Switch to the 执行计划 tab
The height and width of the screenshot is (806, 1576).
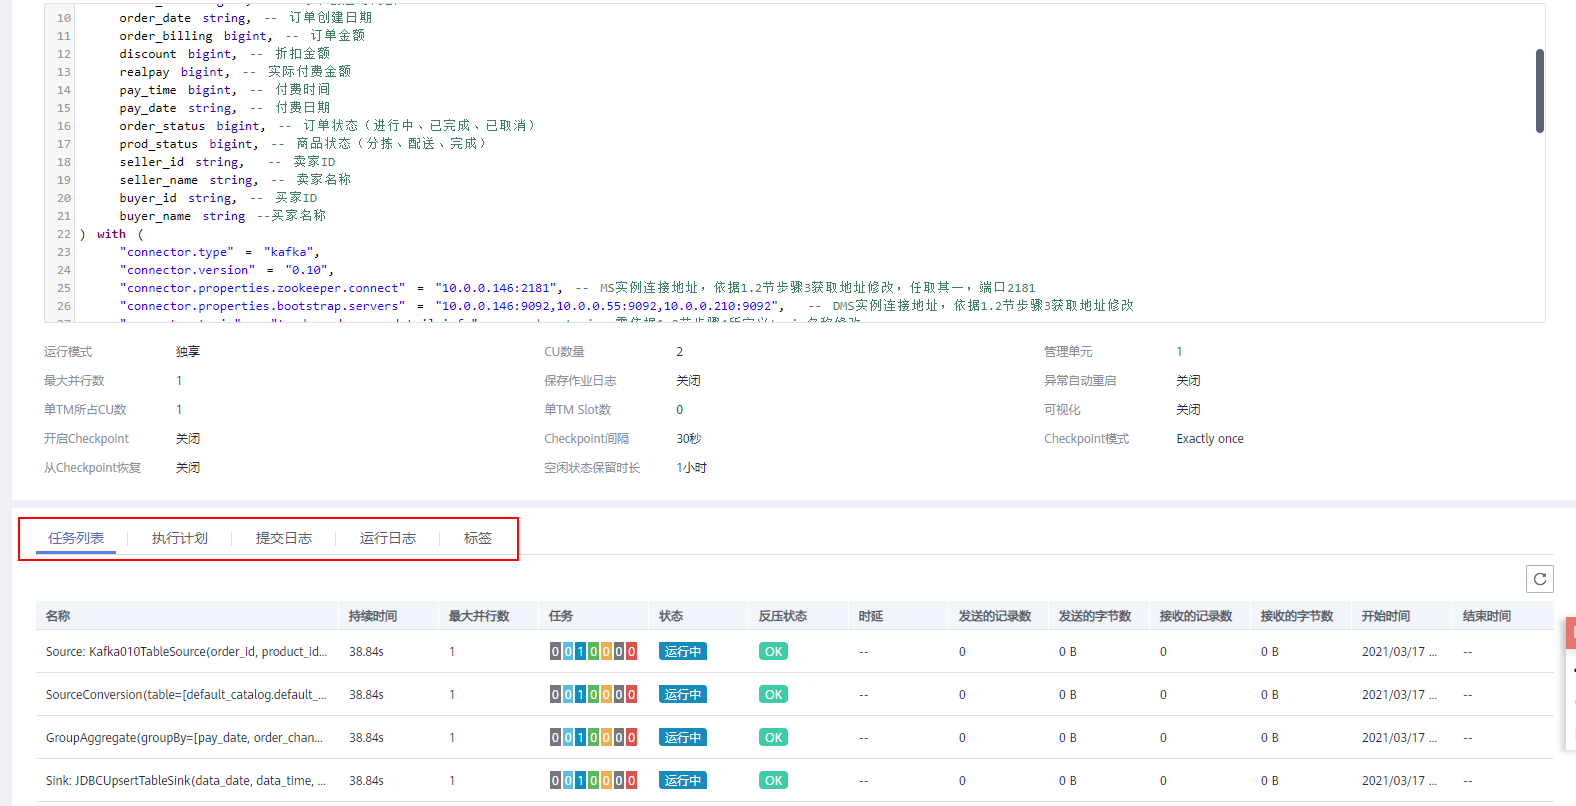pyautogui.click(x=180, y=538)
